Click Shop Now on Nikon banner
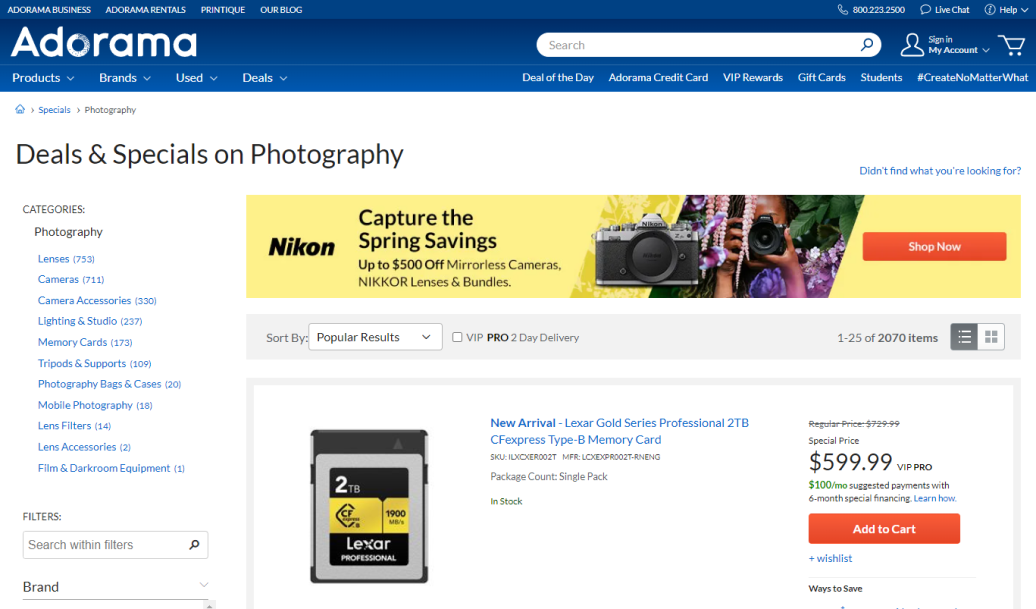The image size is (1036, 609). pyautogui.click(x=933, y=247)
